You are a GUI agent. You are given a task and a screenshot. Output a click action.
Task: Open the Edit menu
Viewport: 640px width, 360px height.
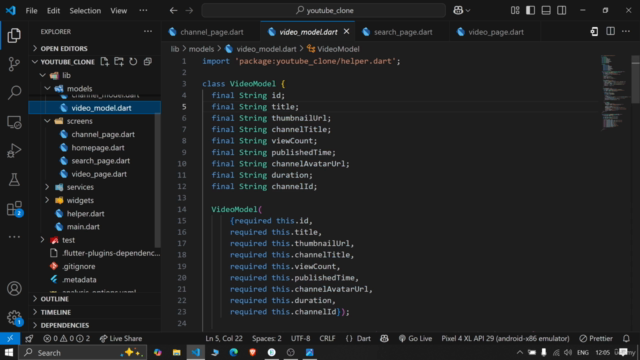(x=53, y=11)
